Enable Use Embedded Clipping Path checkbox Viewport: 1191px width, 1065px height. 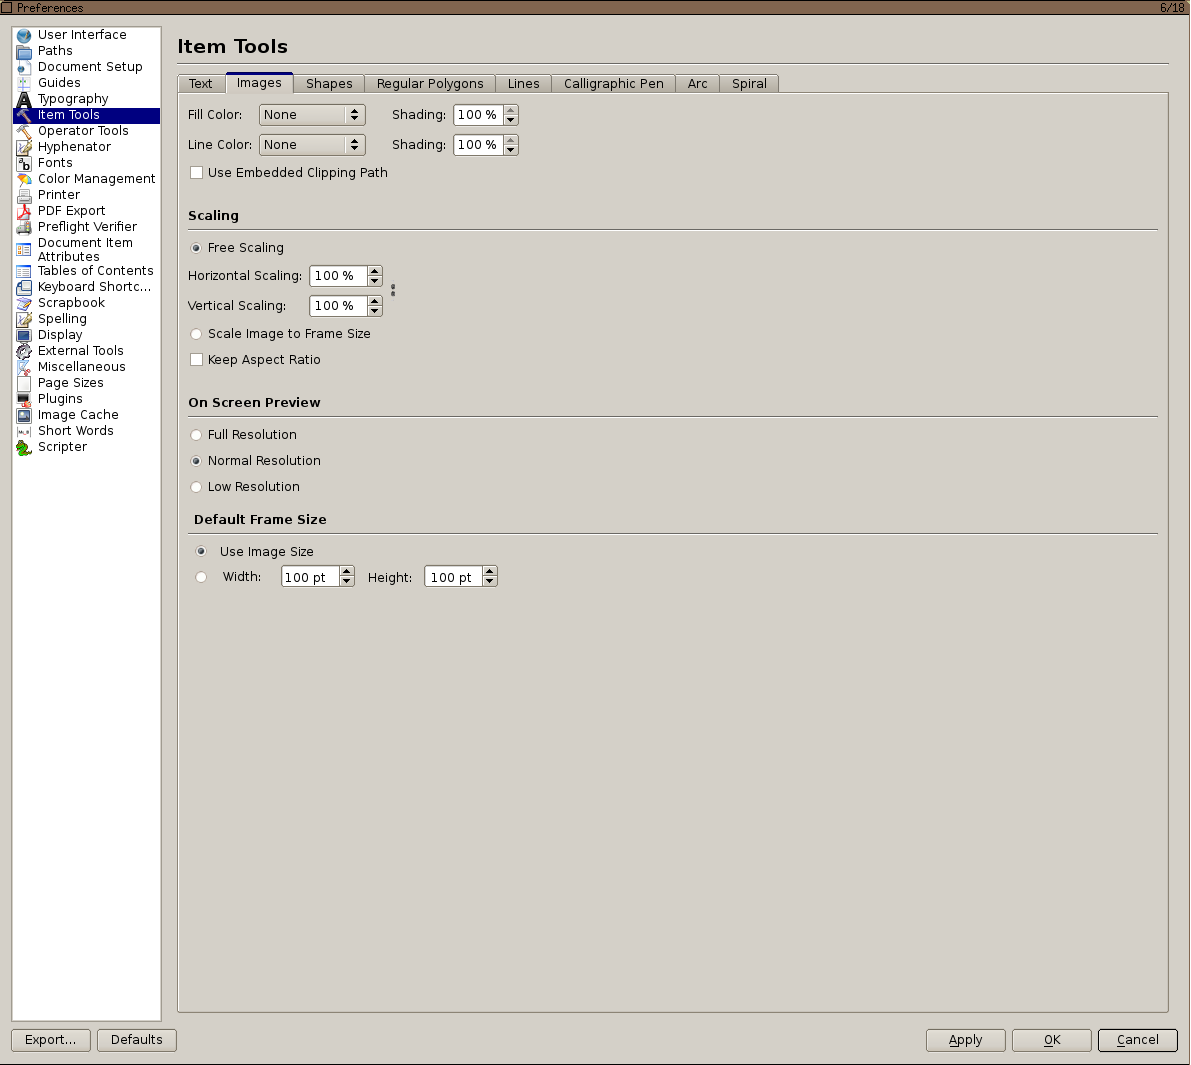[197, 173]
